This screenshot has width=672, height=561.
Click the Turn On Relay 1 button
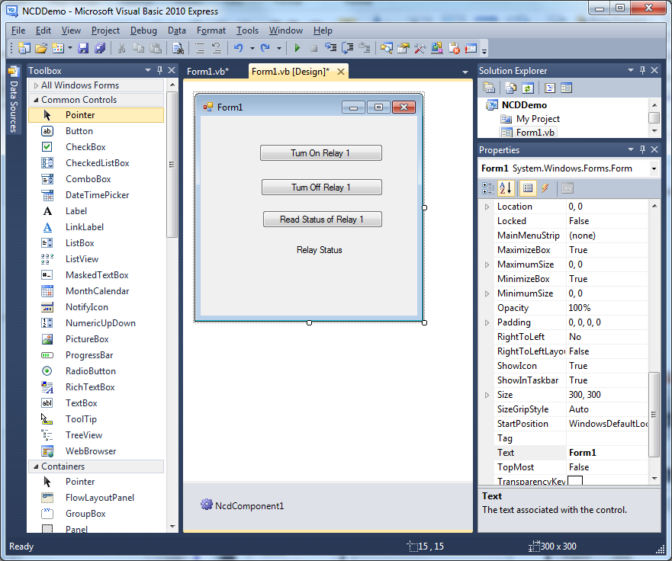point(320,153)
